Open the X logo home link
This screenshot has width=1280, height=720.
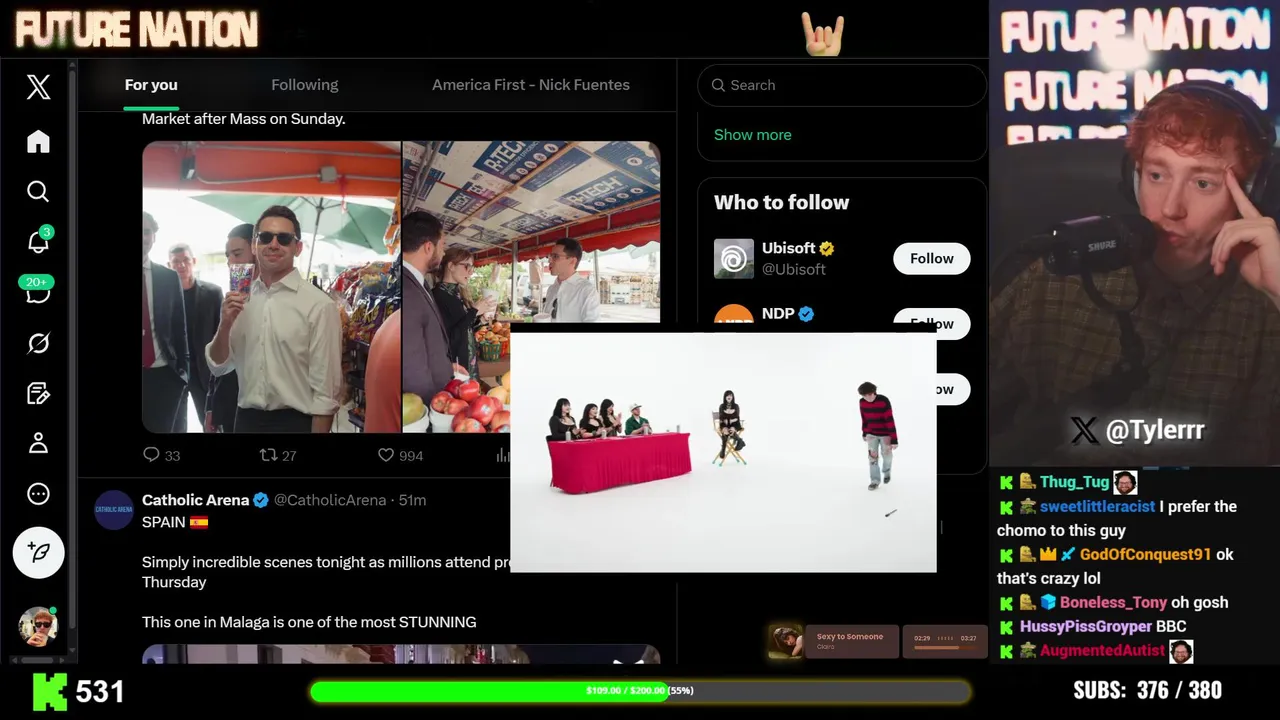point(38,87)
